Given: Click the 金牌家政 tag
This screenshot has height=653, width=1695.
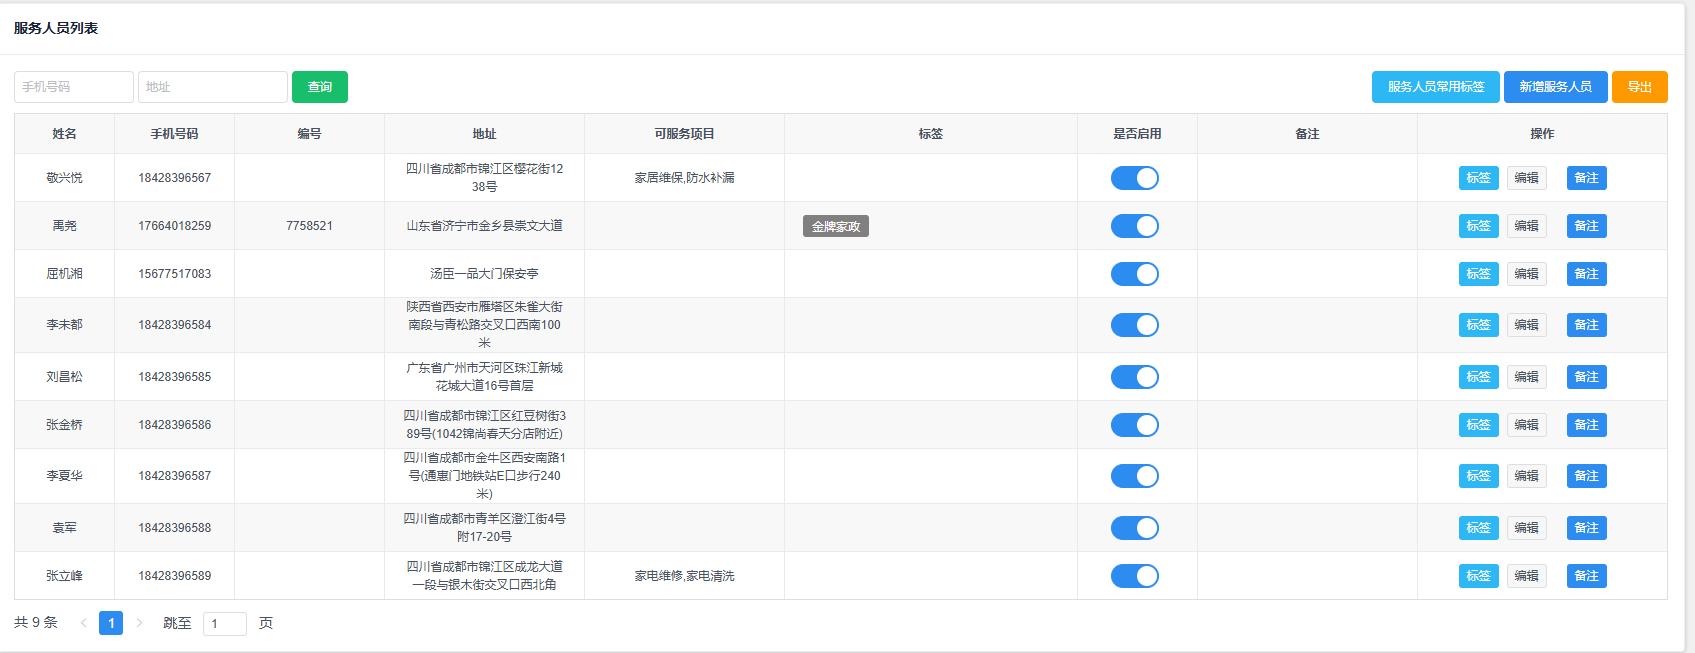Looking at the screenshot, I should click(x=835, y=226).
